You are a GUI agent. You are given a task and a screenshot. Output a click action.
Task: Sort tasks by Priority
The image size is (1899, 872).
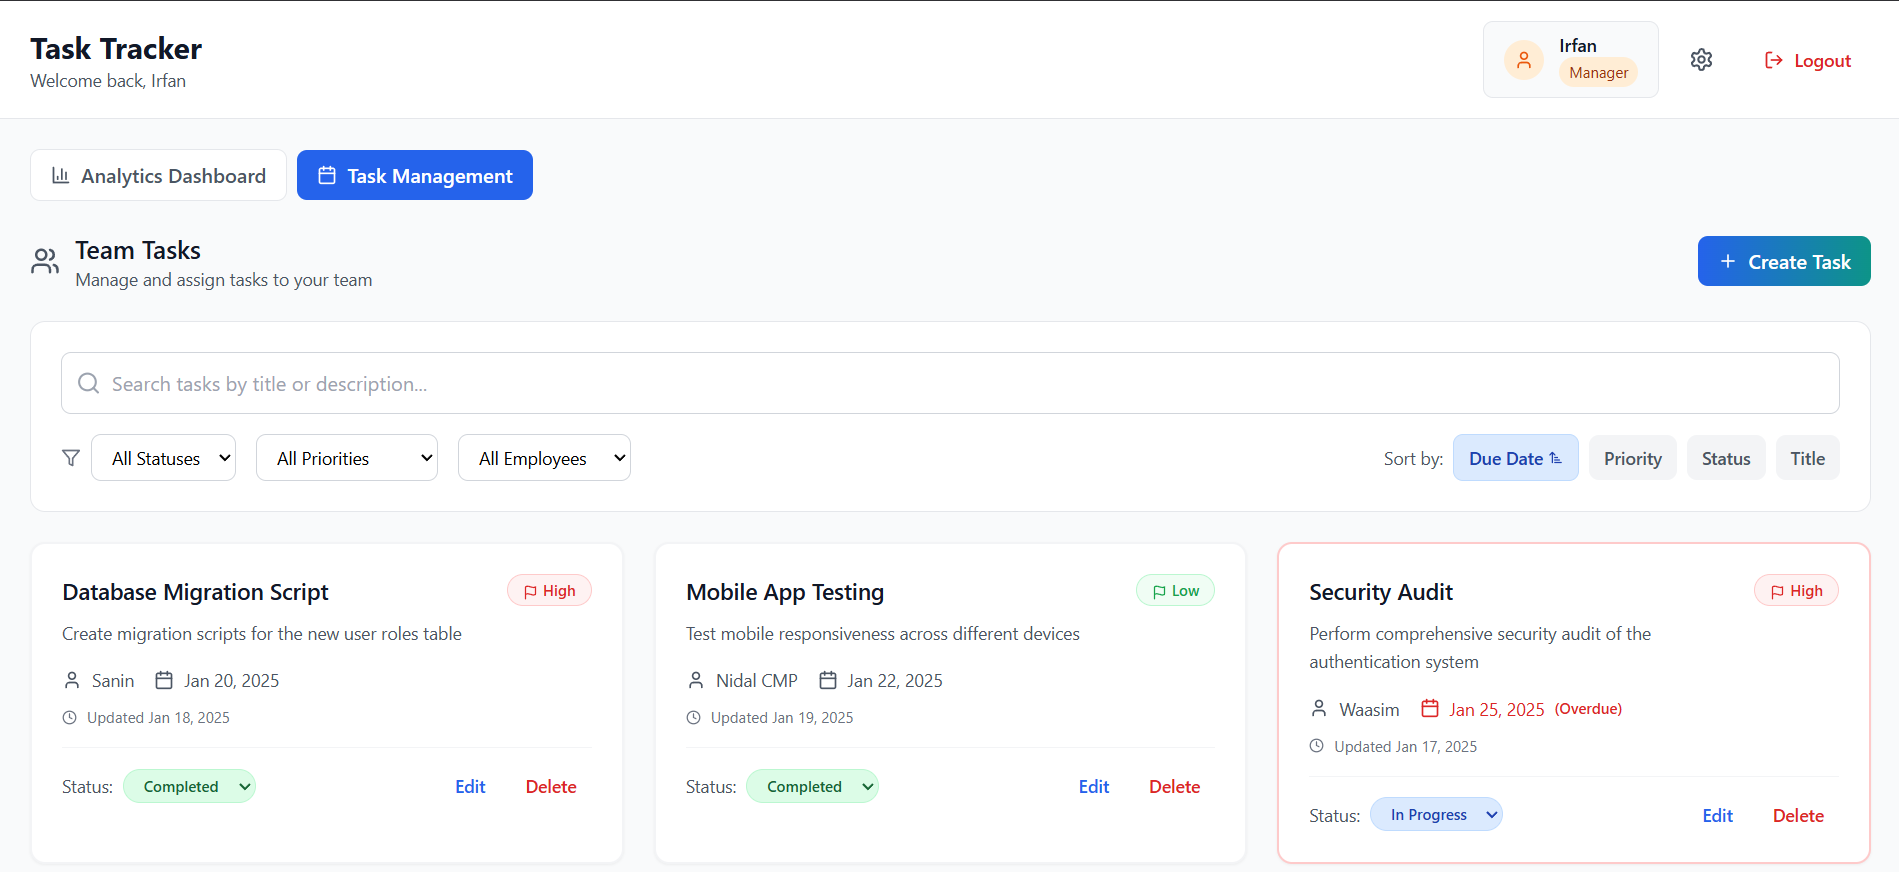coord(1633,458)
